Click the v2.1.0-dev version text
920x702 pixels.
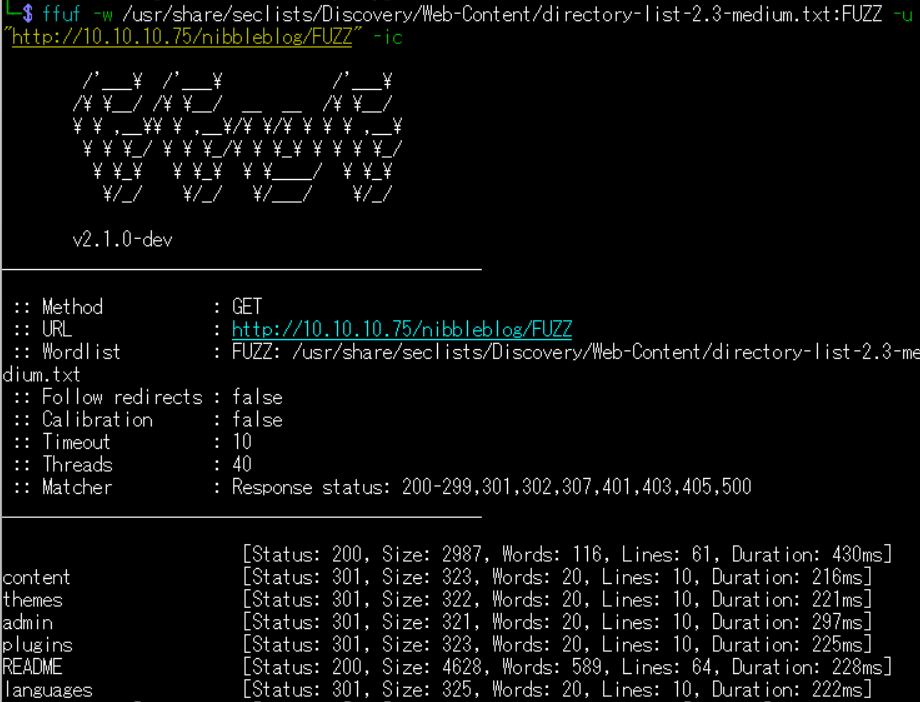pos(123,241)
